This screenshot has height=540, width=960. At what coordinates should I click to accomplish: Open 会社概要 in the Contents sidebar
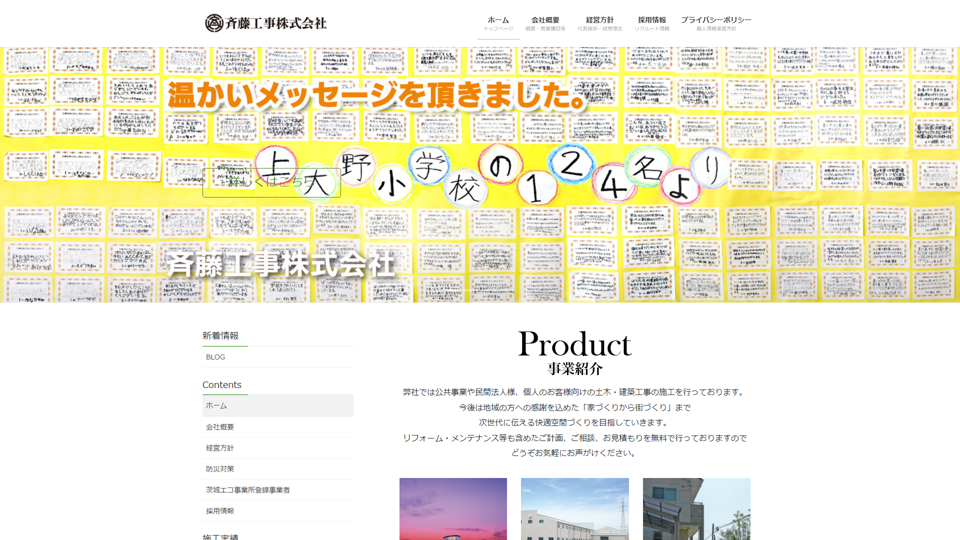pyautogui.click(x=220, y=427)
